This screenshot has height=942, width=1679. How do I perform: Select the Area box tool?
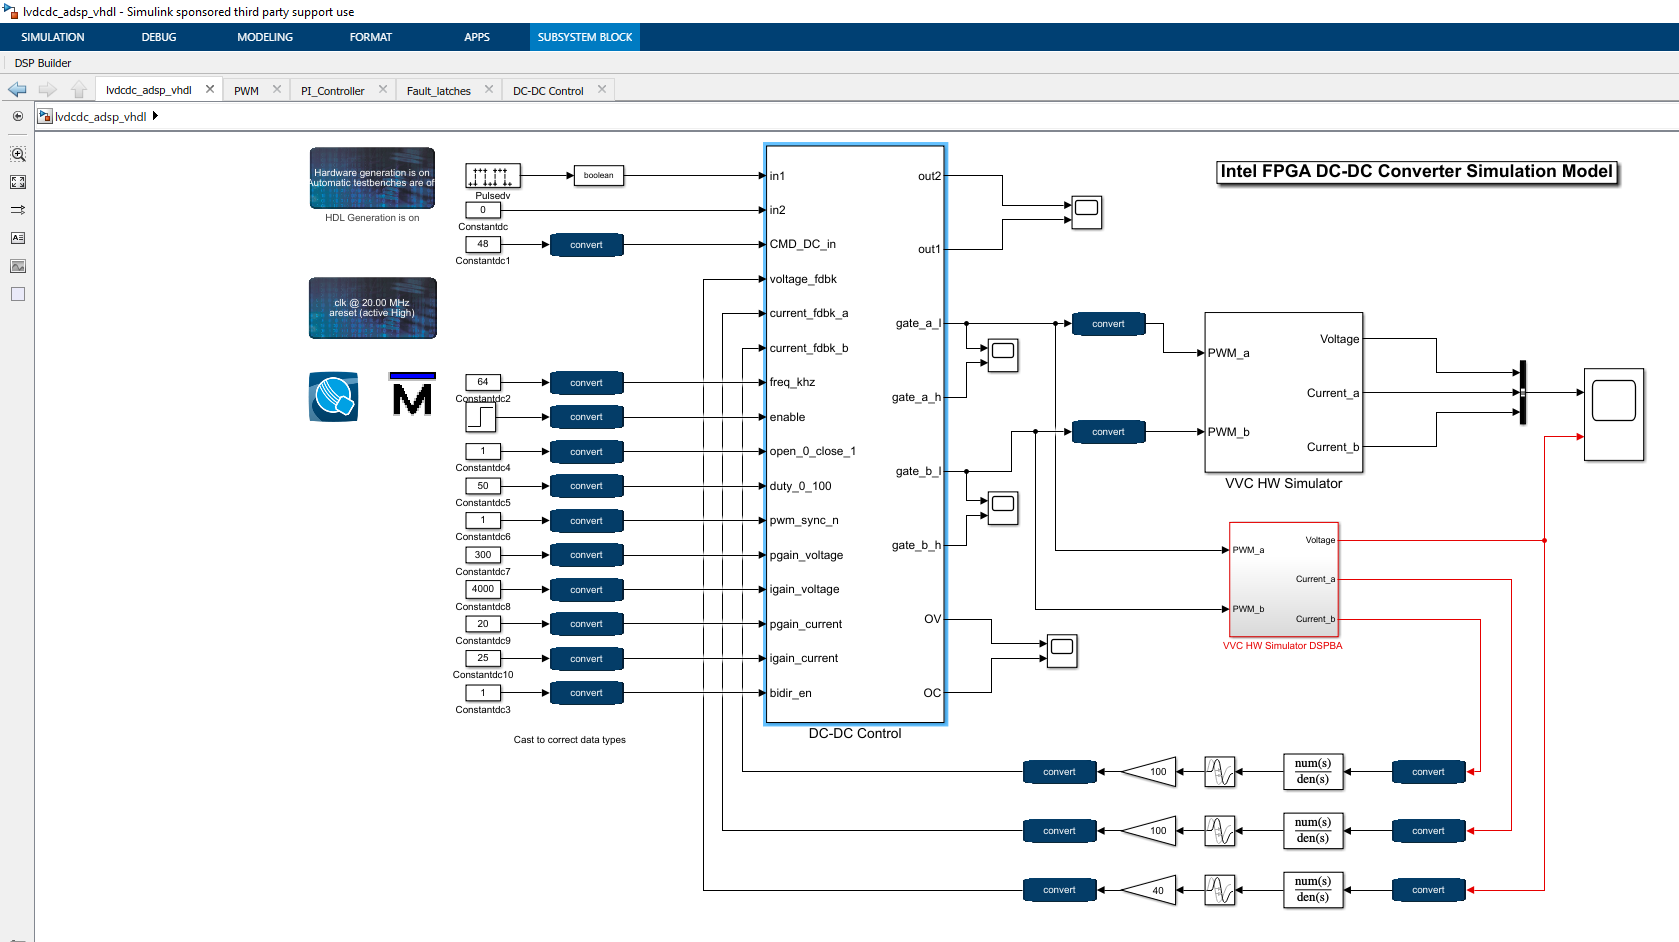pos(18,294)
